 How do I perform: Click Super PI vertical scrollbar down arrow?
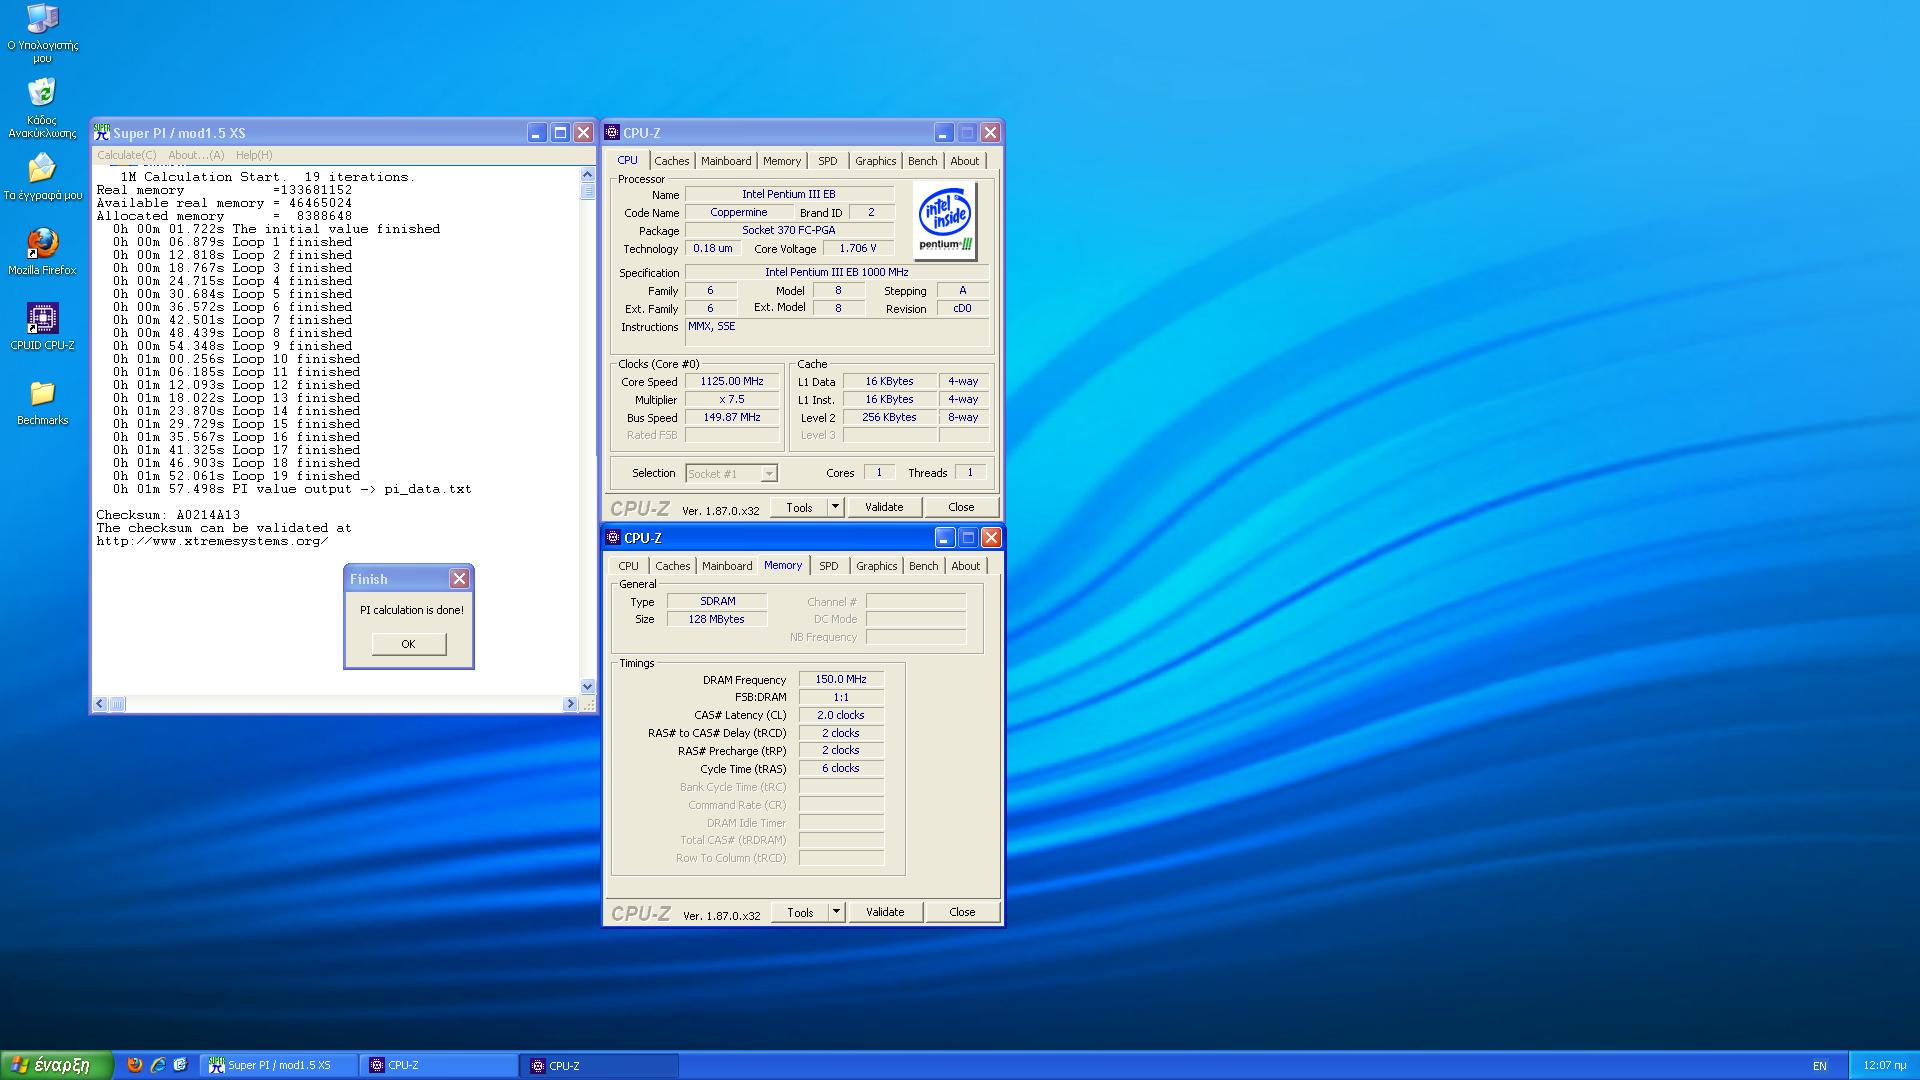tap(587, 686)
